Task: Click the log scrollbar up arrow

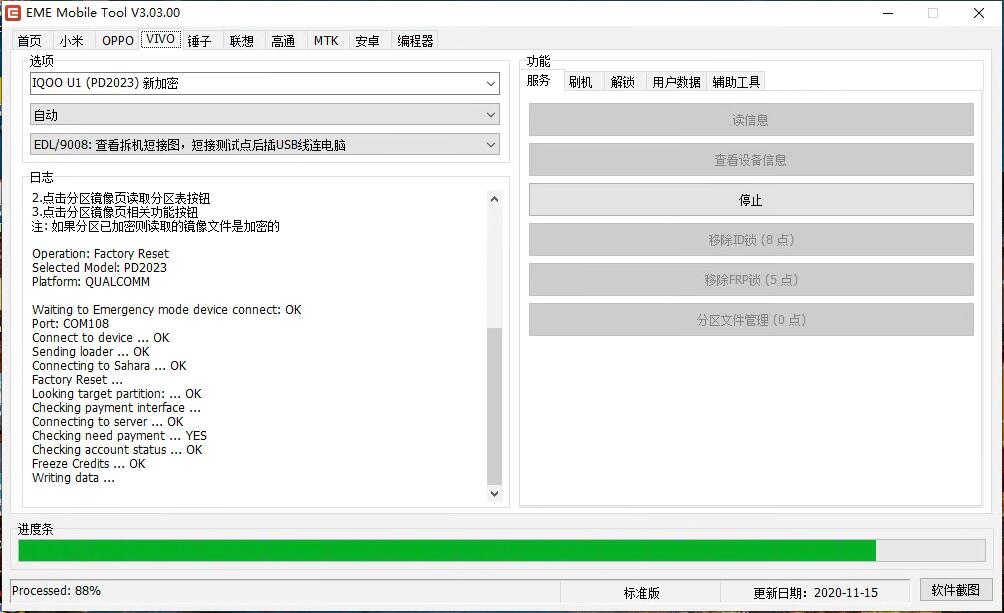Action: click(x=494, y=199)
